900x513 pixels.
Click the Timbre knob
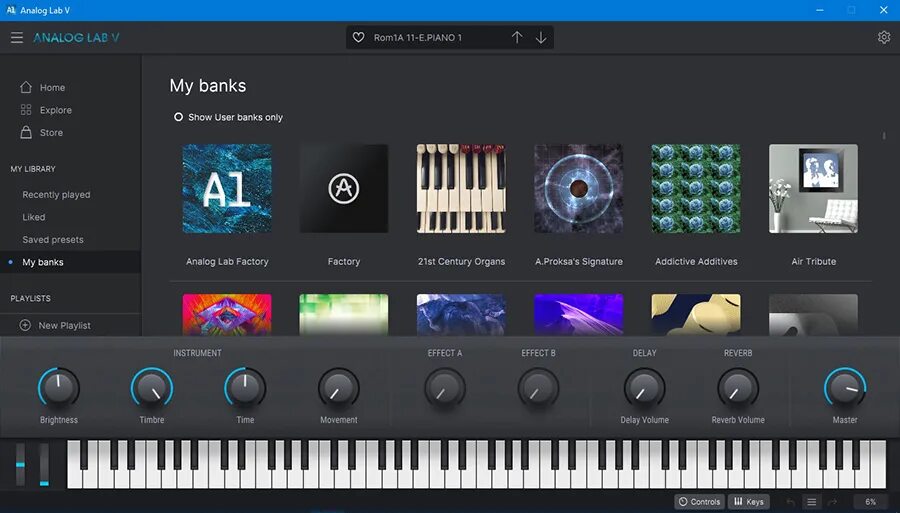click(x=152, y=388)
